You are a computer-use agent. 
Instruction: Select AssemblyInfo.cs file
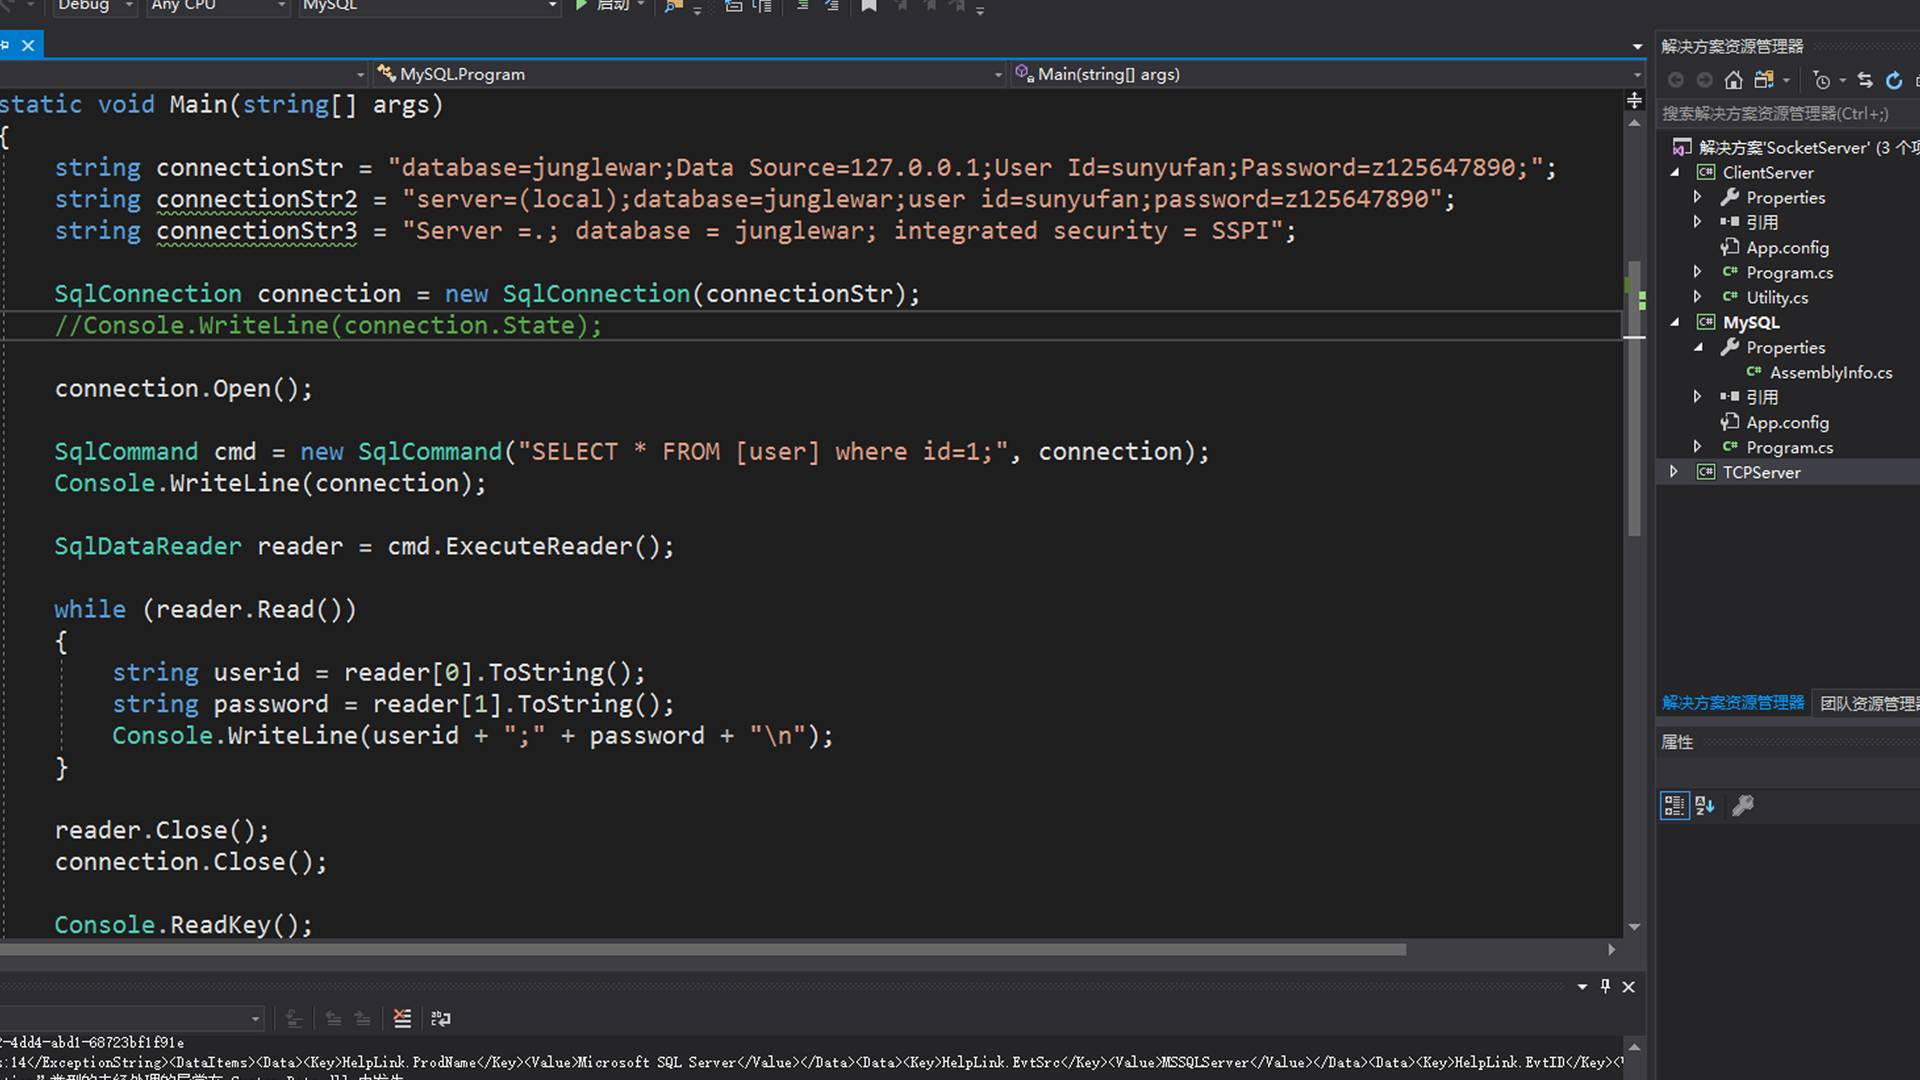pyautogui.click(x=1830, y=372)
